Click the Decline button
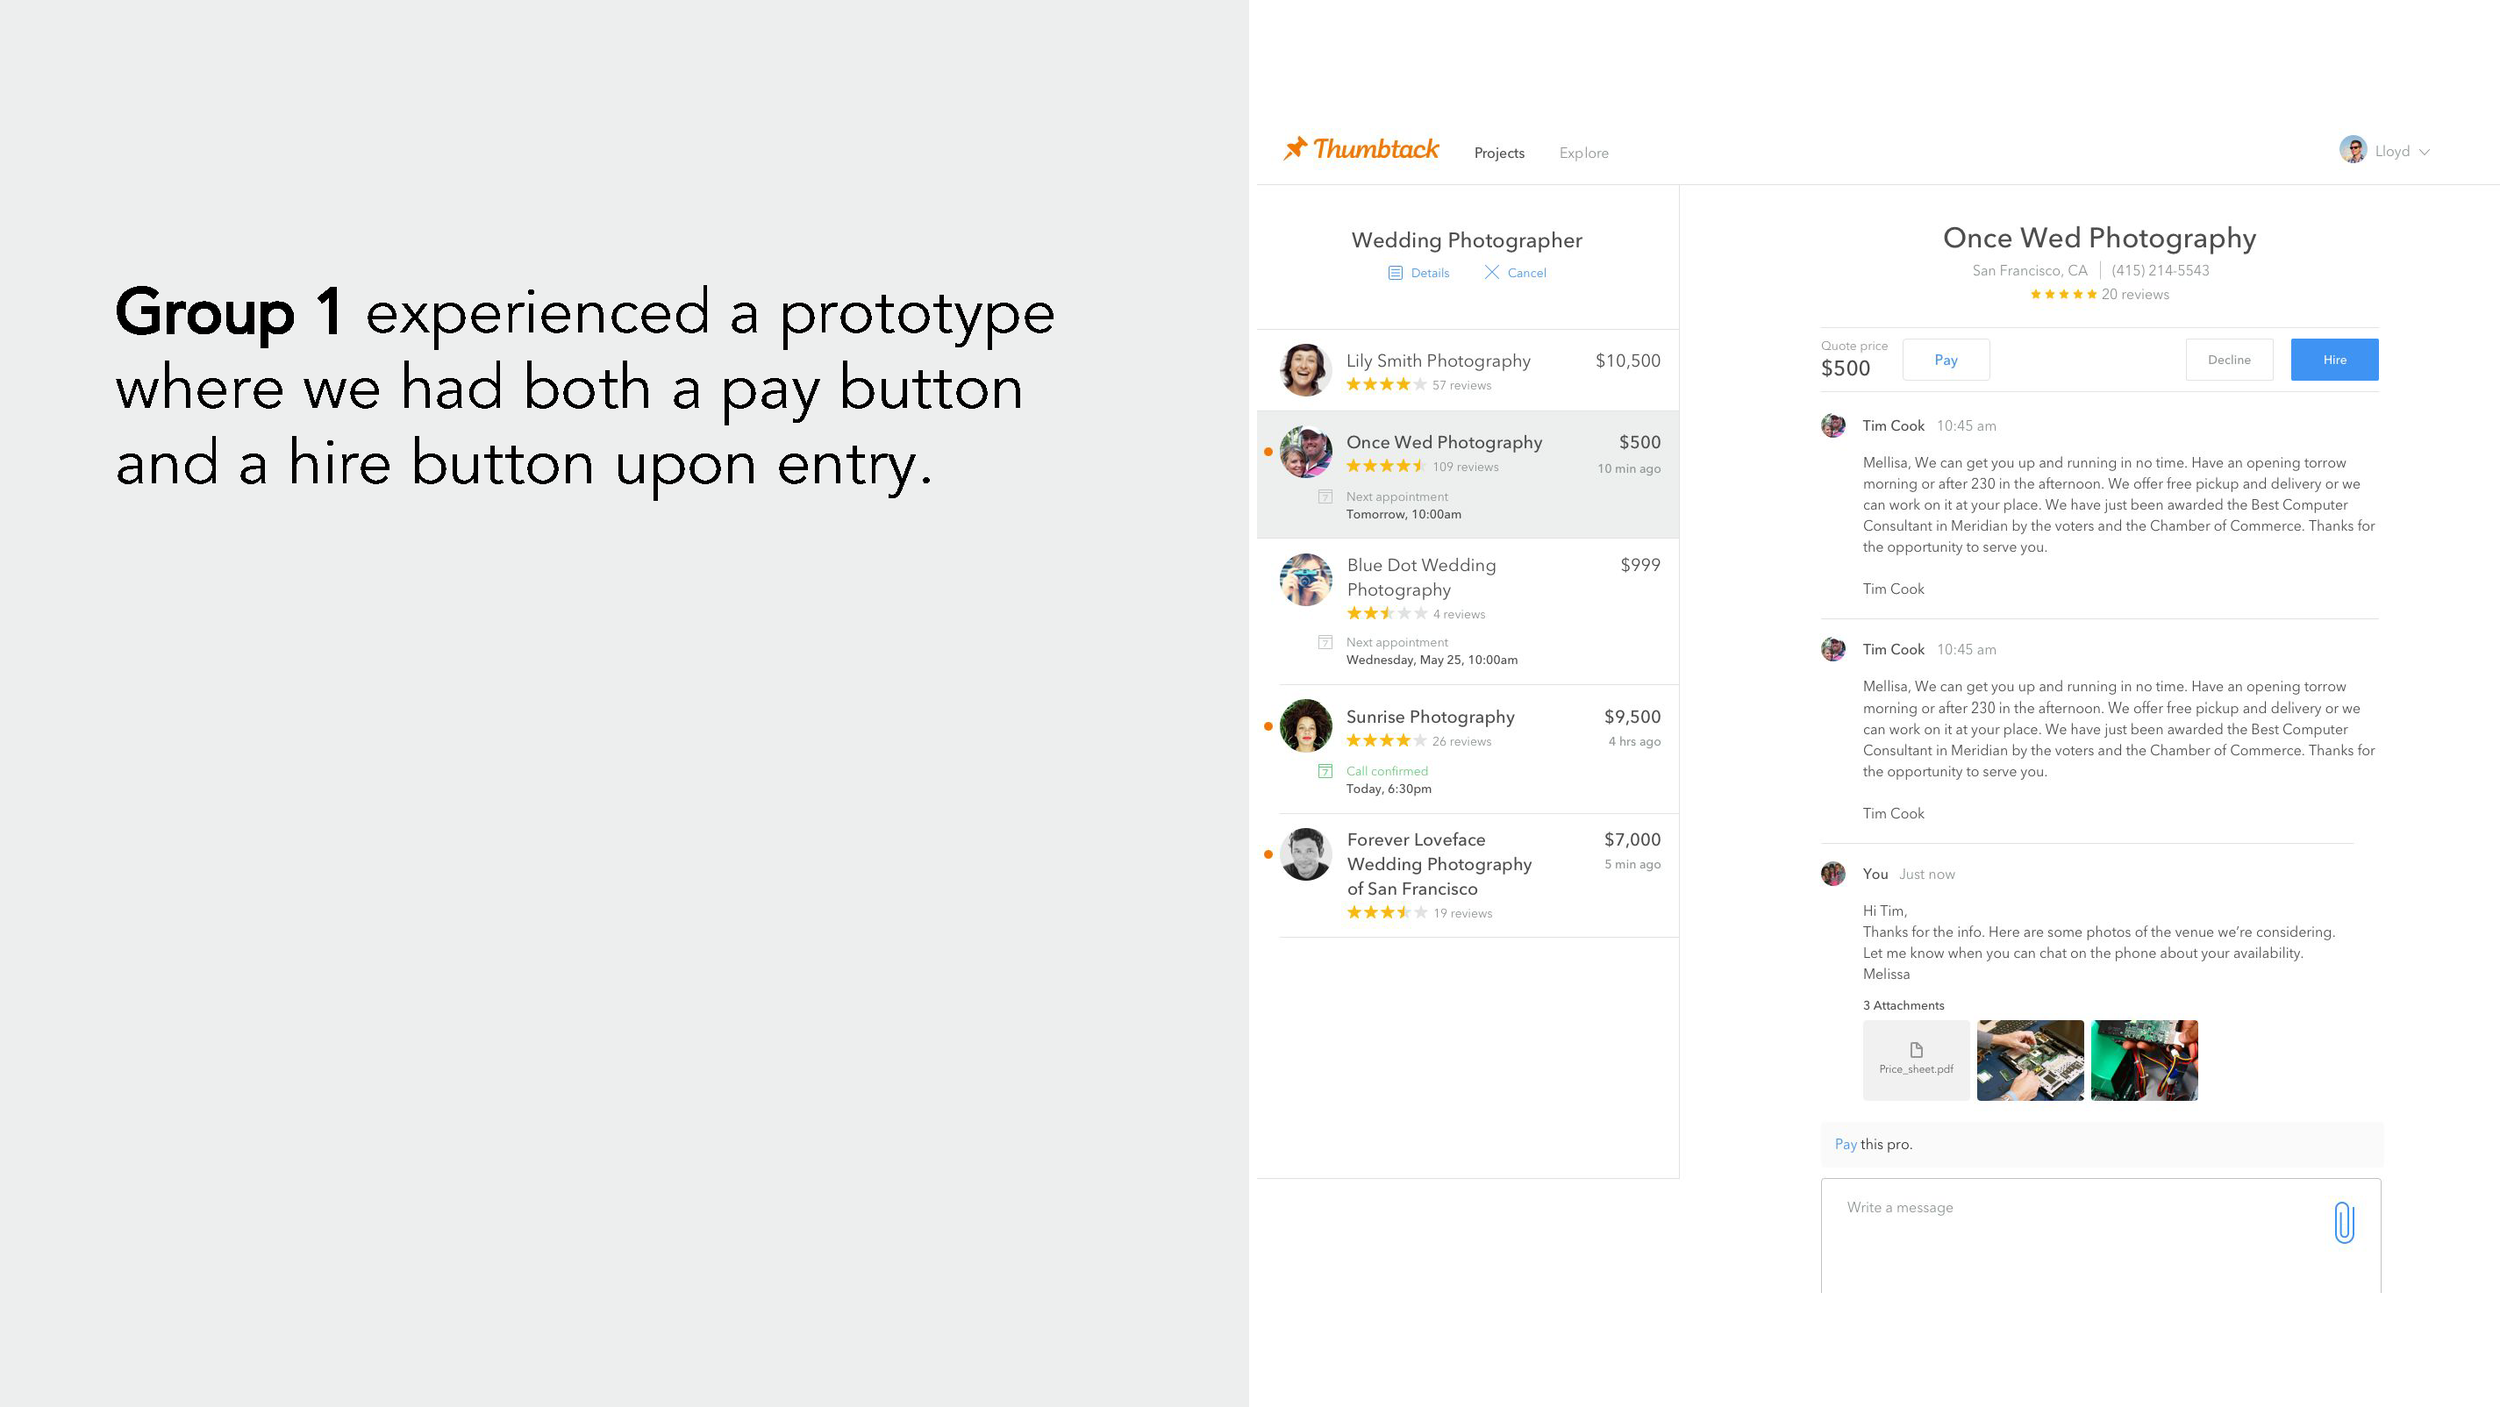The width and height of the screenshot is (2500, 1407). tap(2229, 360)
